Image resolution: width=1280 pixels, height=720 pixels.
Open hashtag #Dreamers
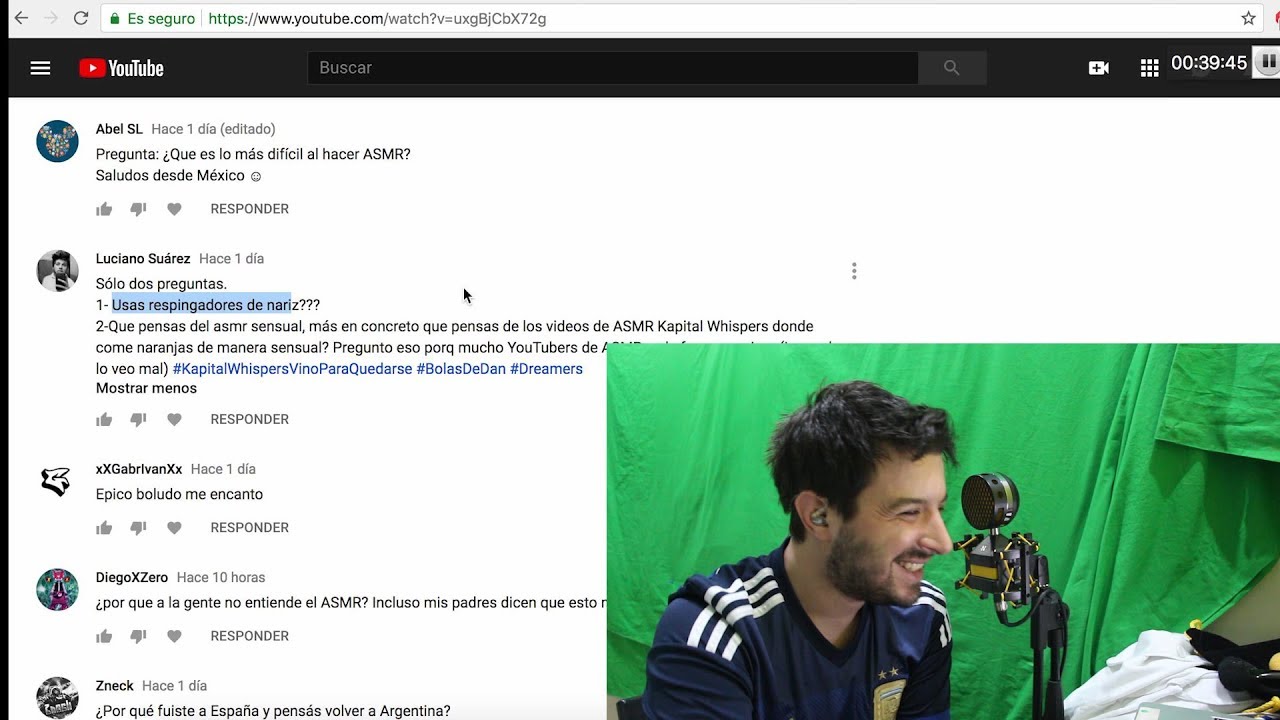(x=546, y=369)
